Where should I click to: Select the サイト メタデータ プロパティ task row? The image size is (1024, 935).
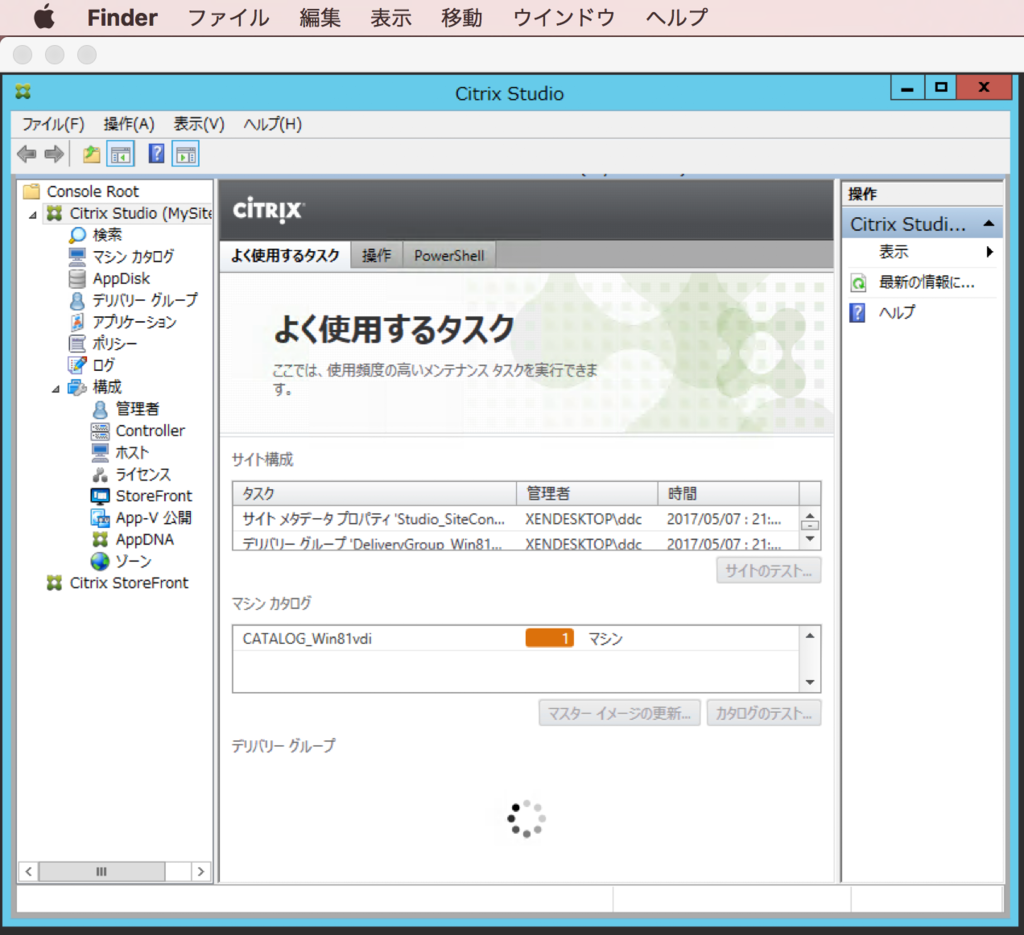(516, 519)
